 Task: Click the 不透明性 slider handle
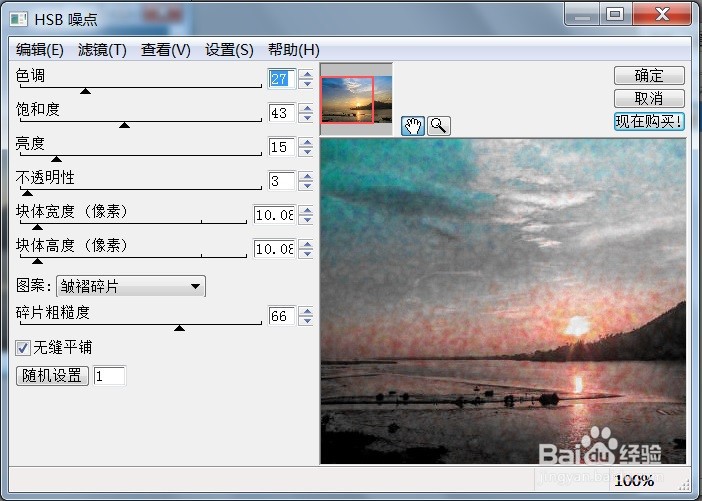(x=27, y=193)
